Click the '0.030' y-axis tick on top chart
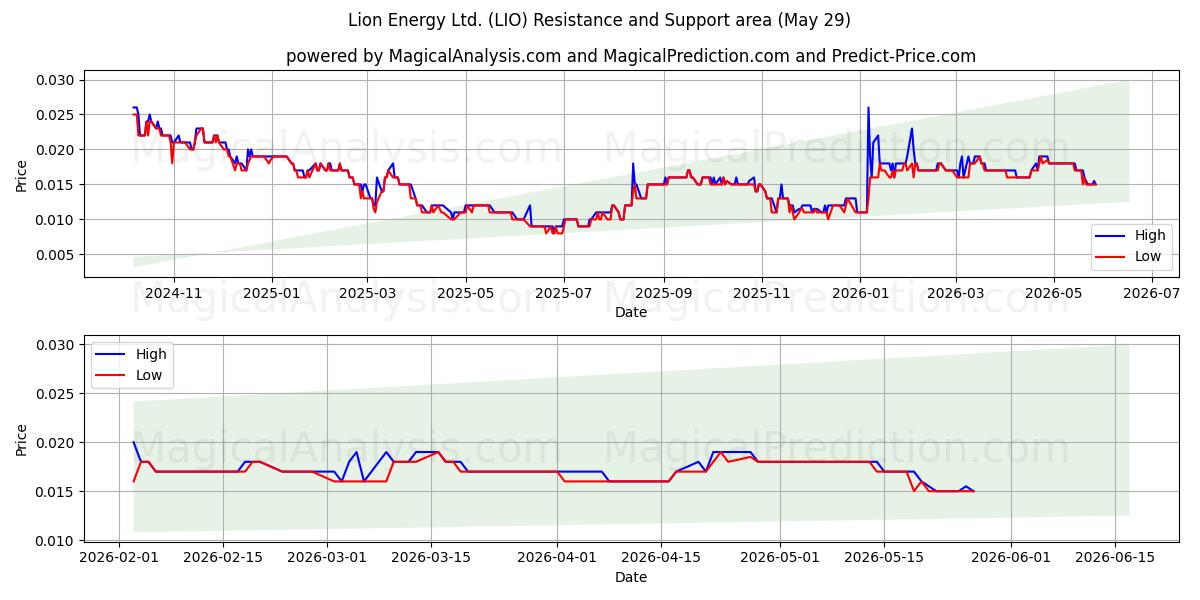 pyautogui.click(x=56, y=80)
